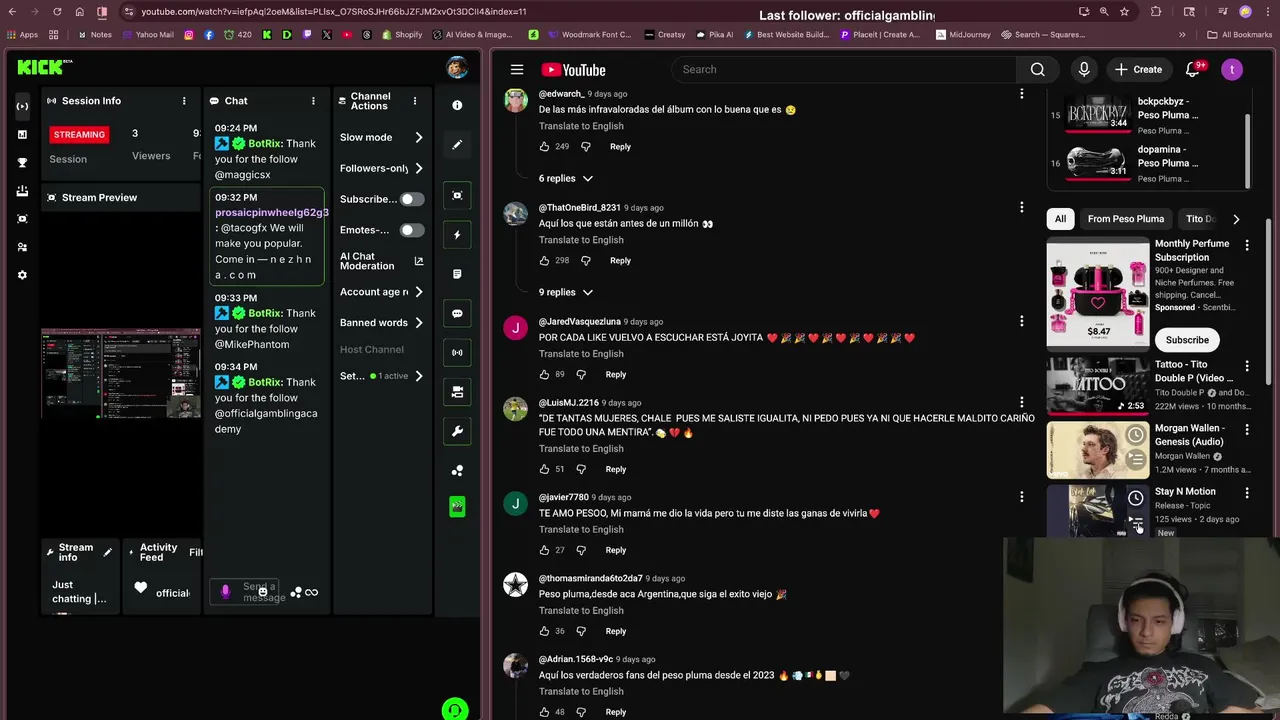Reply to @thomasmiranda6to2da7 comment
Screen dimensions: 1280x720
(x=616, y=631)
